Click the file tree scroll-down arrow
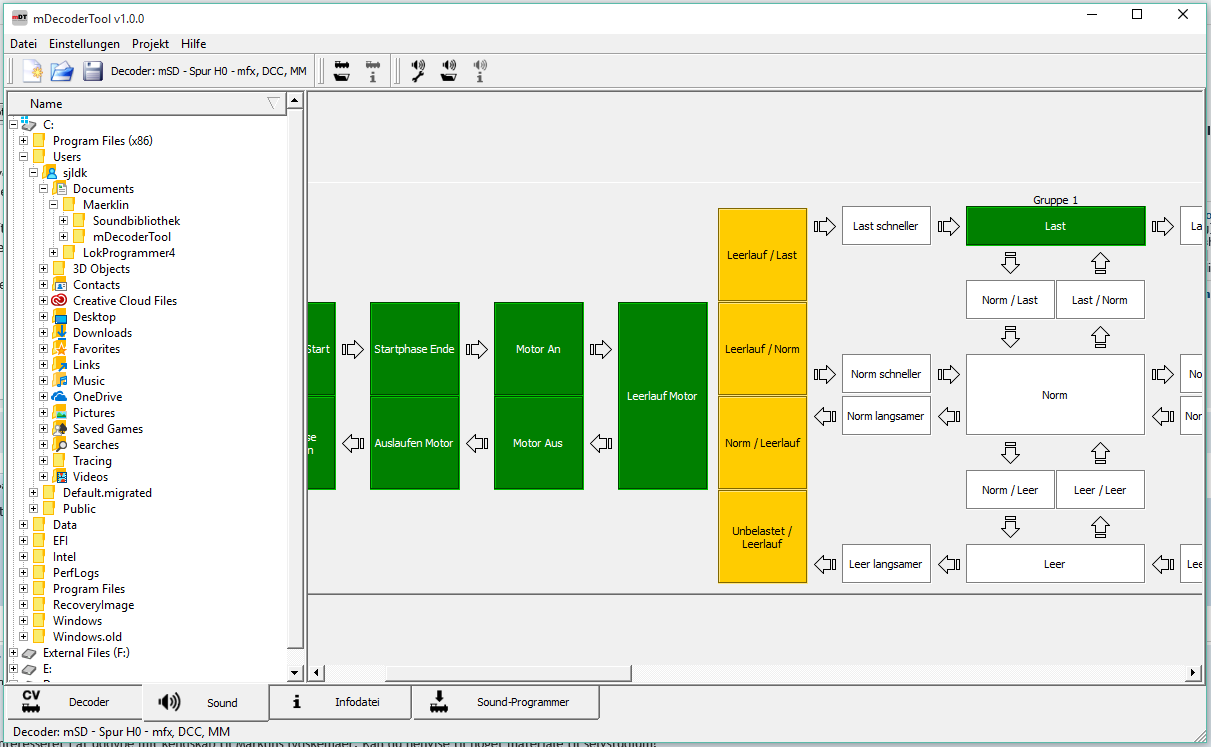This screenshot has height=747, width=1211. click(295, 673)
